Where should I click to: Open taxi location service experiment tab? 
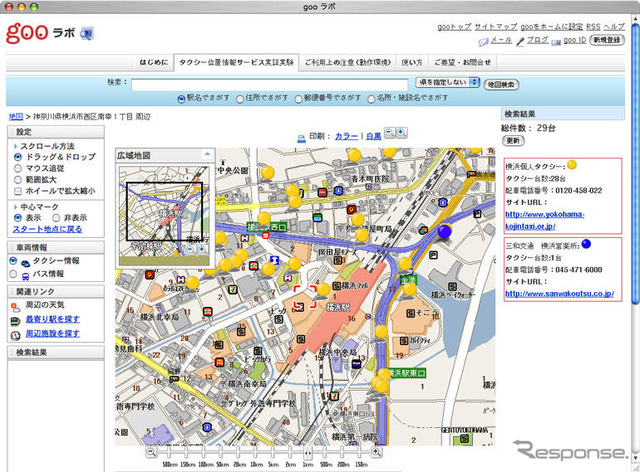coord(236,62)
